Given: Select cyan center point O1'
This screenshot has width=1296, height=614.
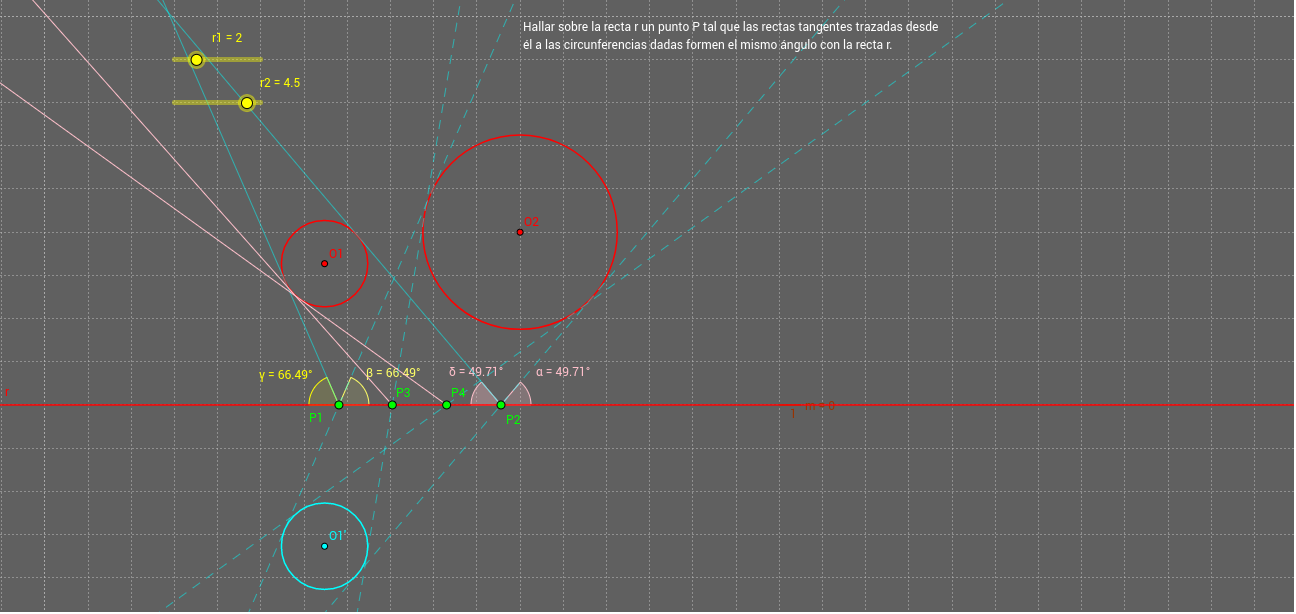Looking at the screenshot, I should coord(324,546).
